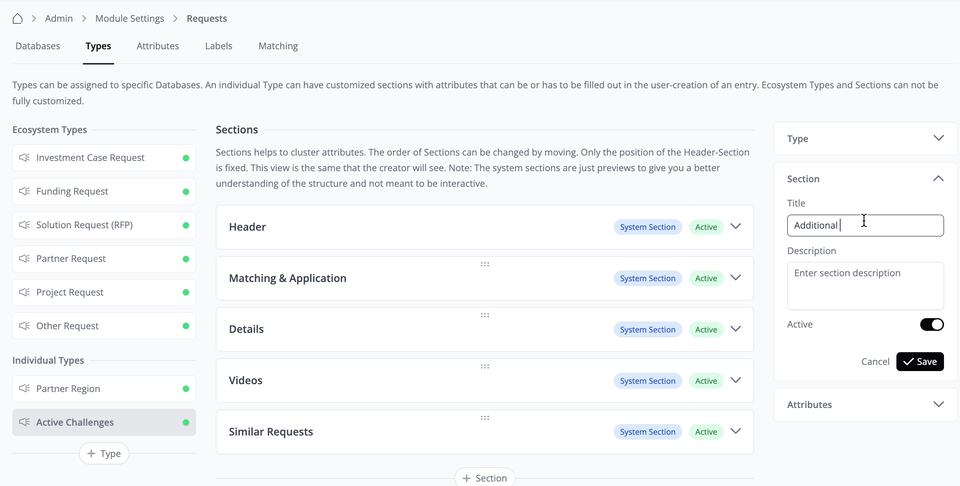The image size is (960, 486).
Task: Click the home icon in breadcrumb
Action: click(18, 18)
